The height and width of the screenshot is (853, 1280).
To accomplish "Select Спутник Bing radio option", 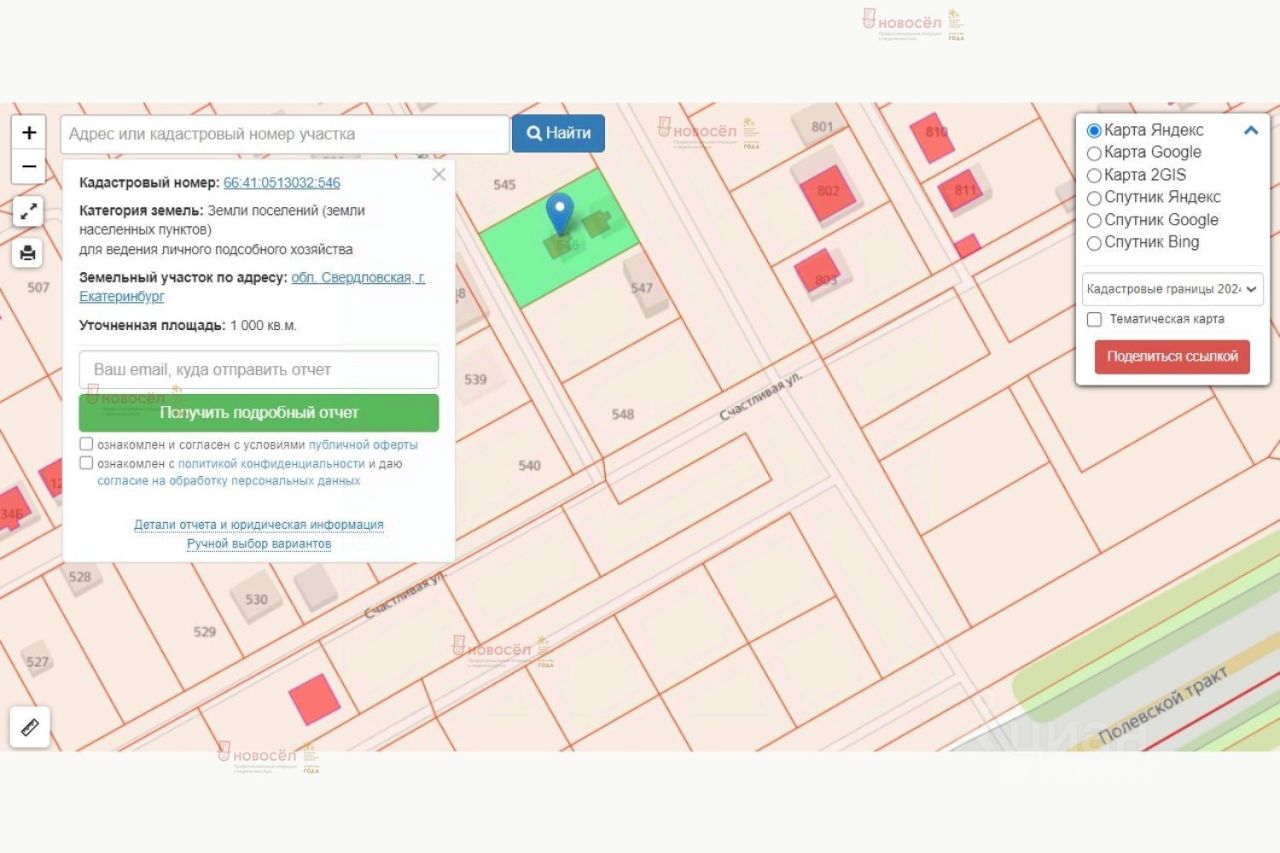I will coord(1094,243).
